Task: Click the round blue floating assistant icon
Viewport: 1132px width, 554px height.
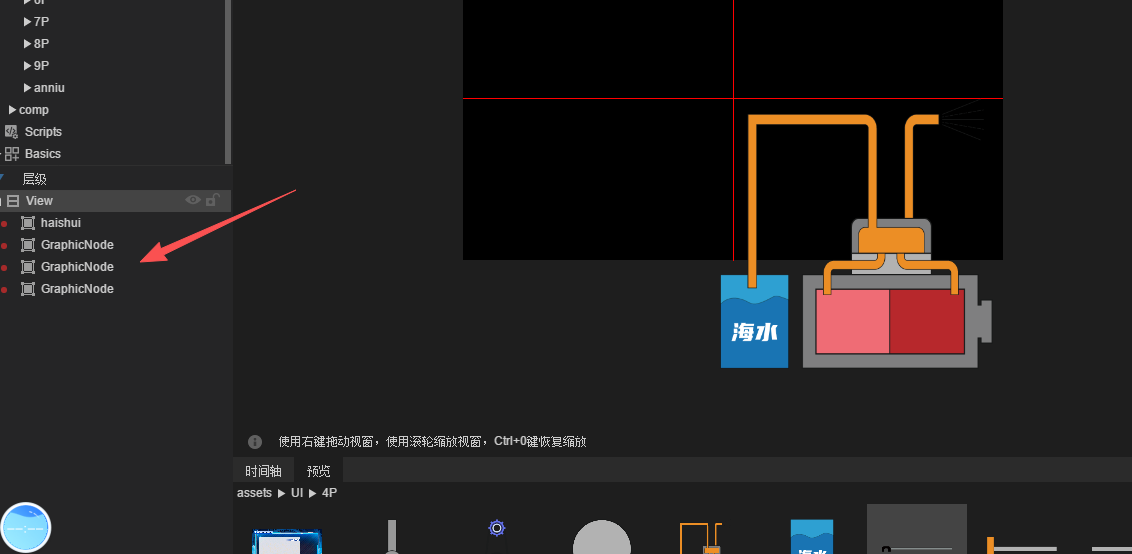Action: coord(25,527)
